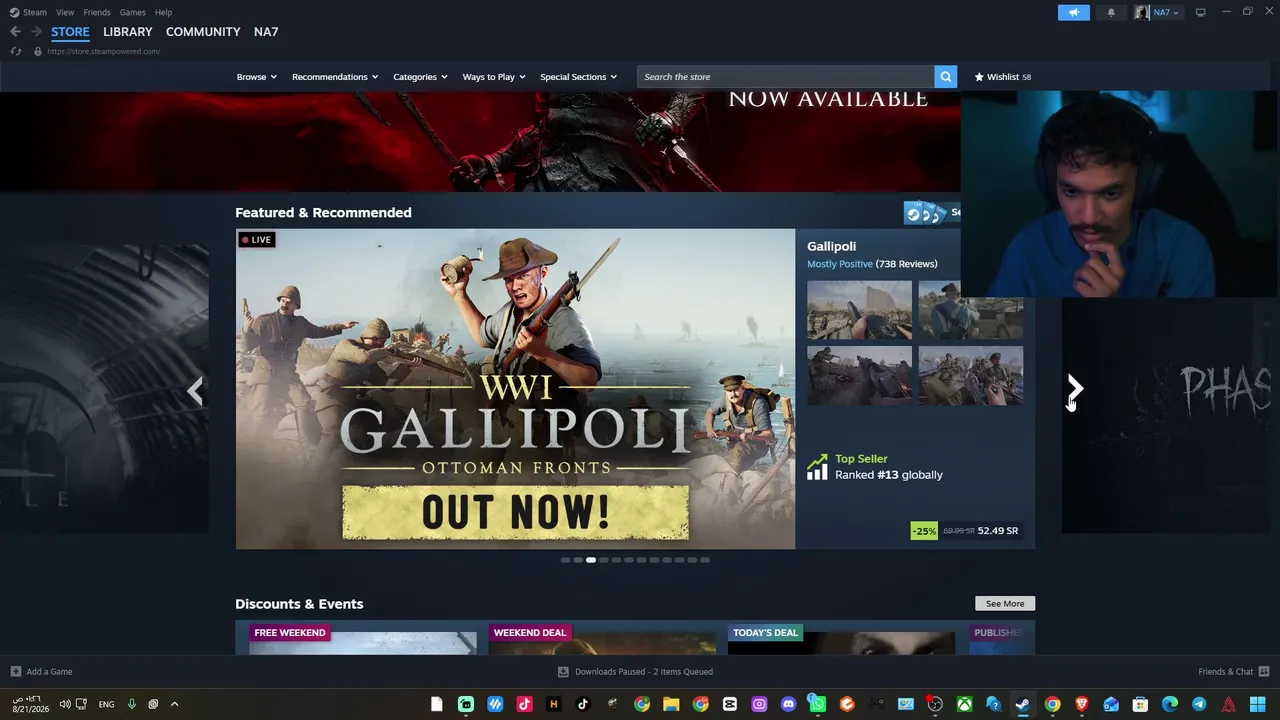Open Discord from the taskbar
Image resolution: width=1280 pixels, height=720 pixels.
tap(788, 704)
